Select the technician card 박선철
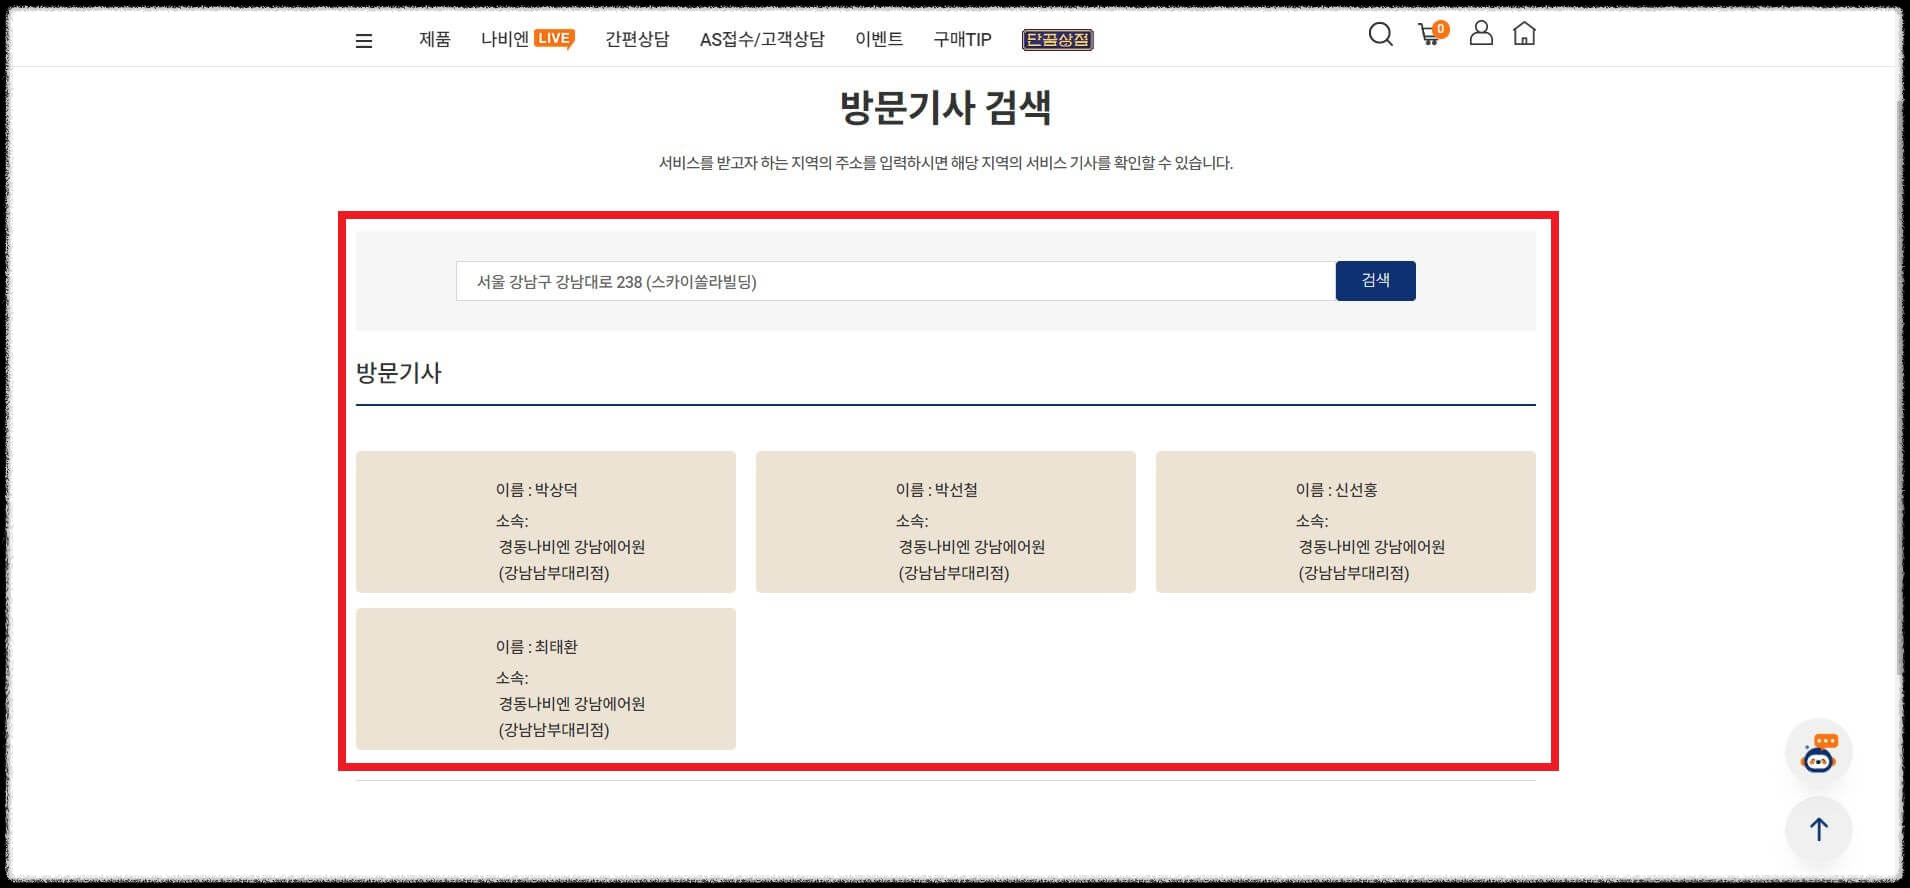This screenshot has width=1910, height=888. click(945, 522)
